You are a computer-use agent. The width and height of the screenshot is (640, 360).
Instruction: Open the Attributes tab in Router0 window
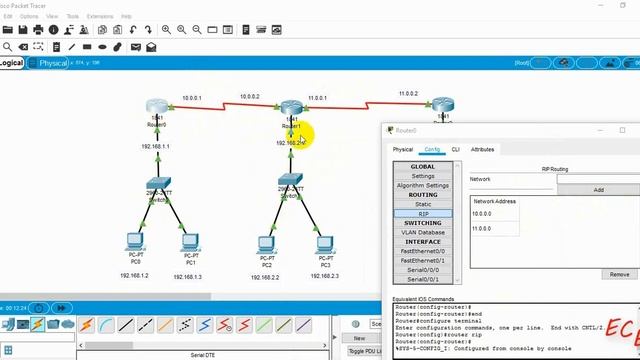pos(482,149)
